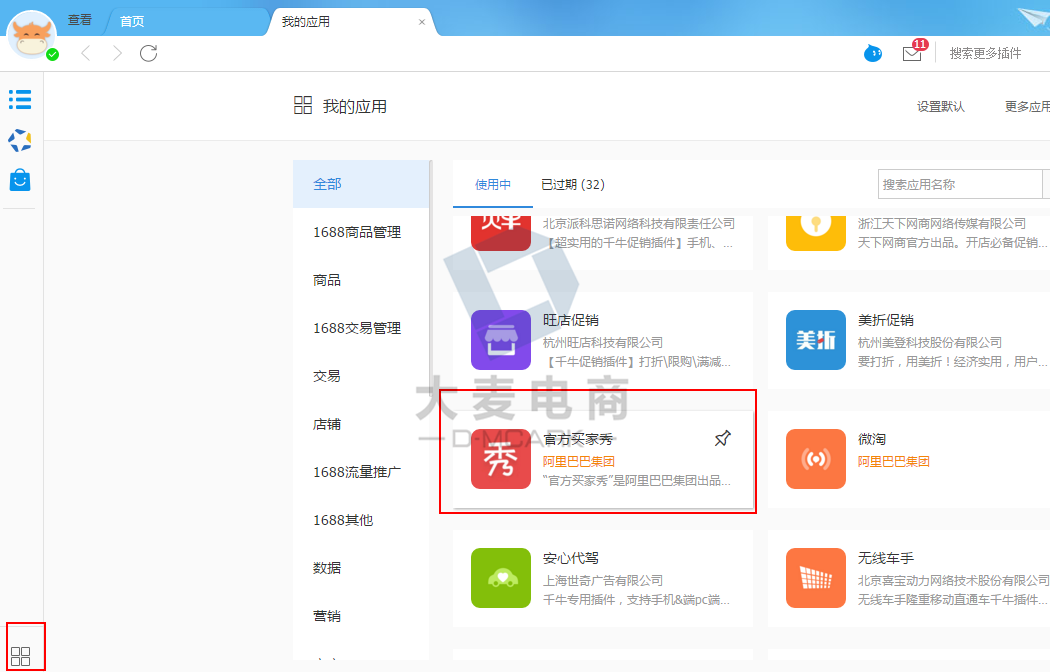Click 阿里巴巴集团 under 微淘
The width and height of the screenshot is (1050, 672).
893,461
